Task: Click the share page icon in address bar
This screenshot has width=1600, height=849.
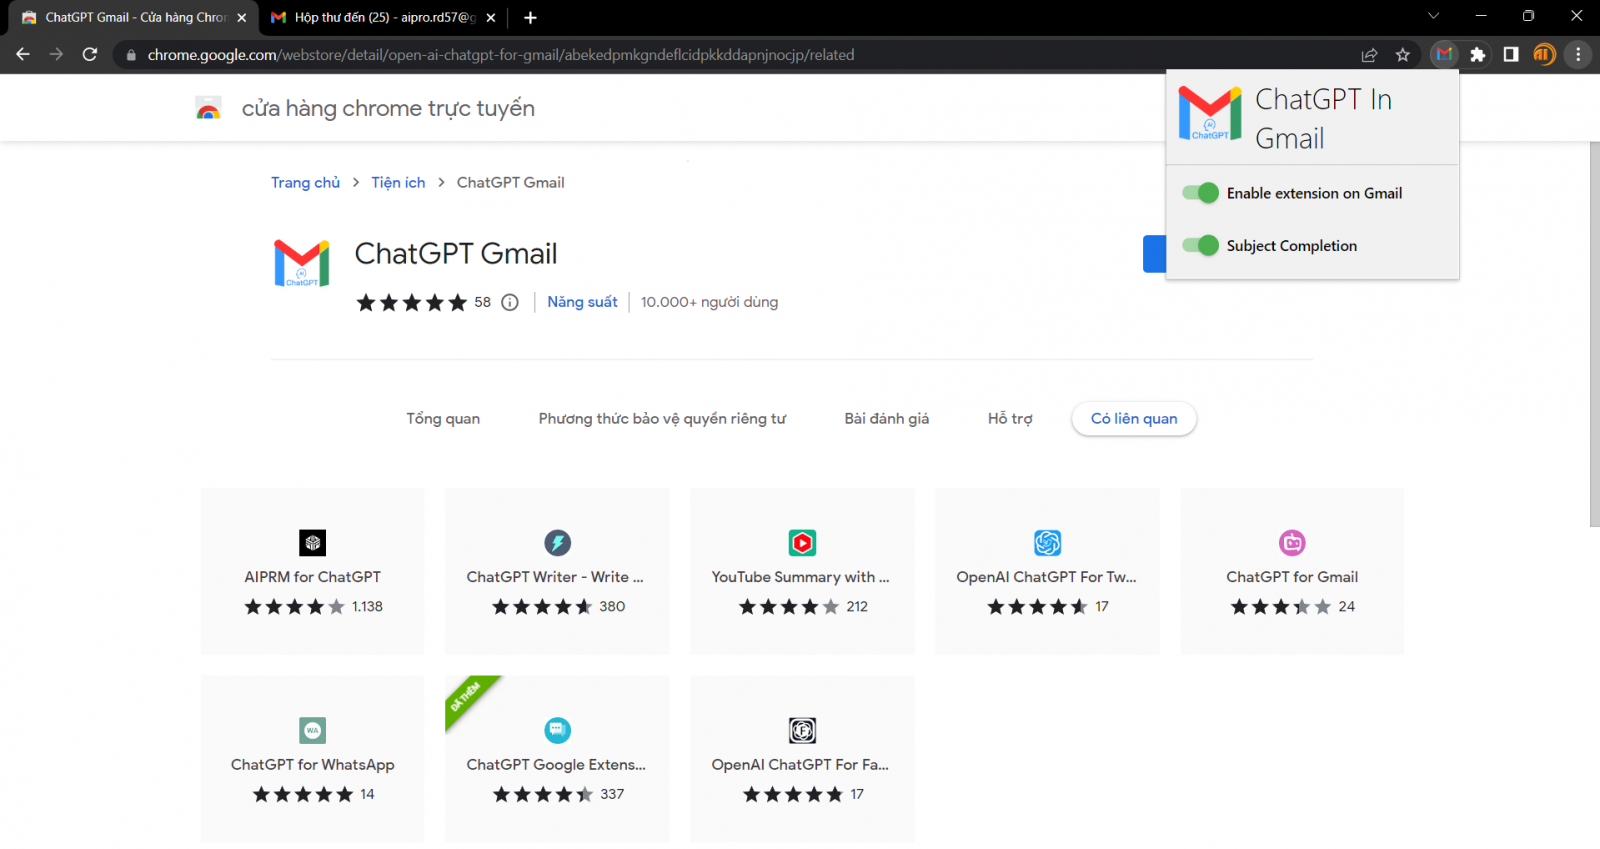Action: pos(1369,55)
